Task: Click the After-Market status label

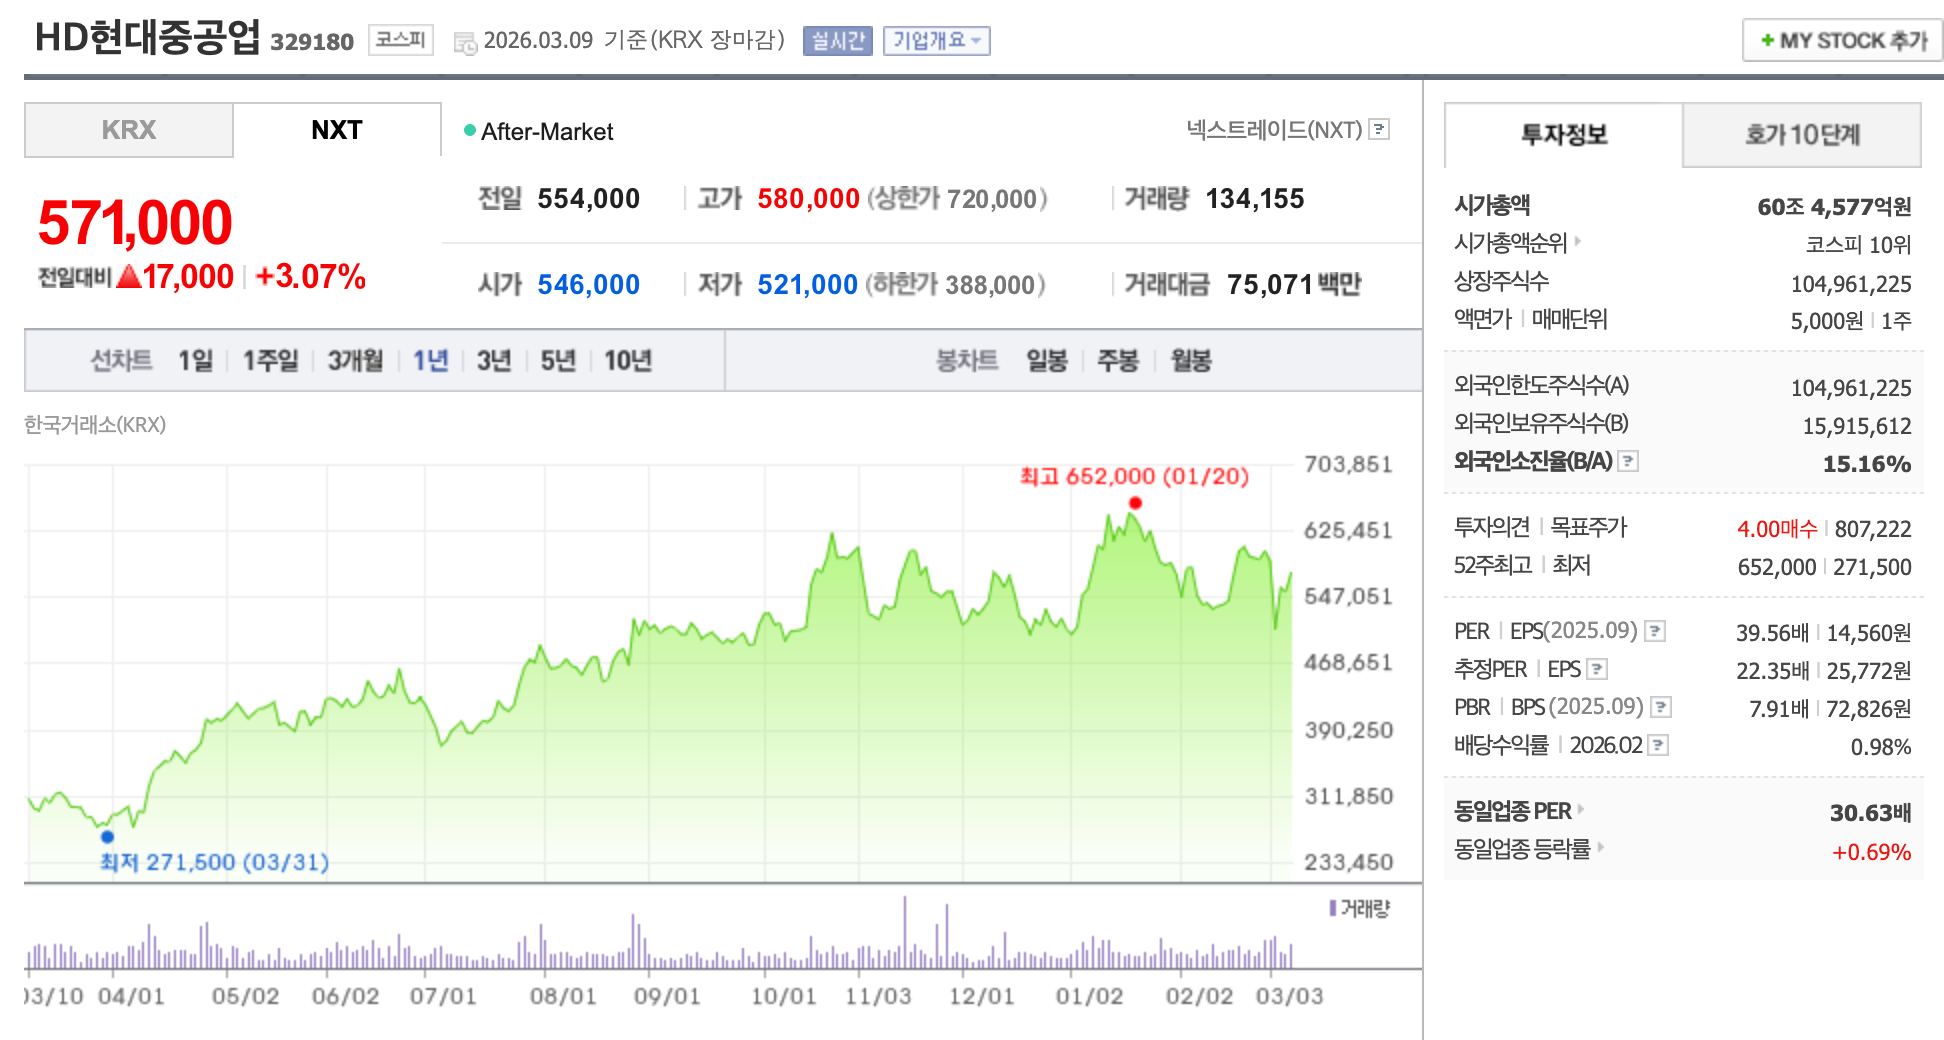Action: (547, 132)
